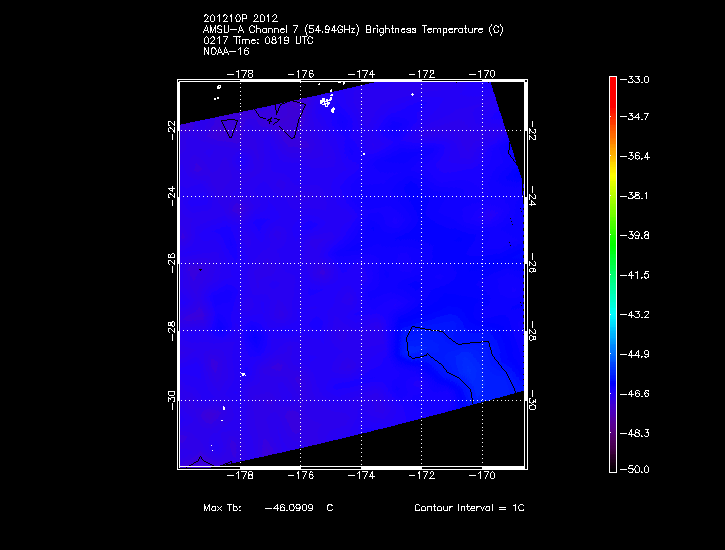Viewport: 725px width, 550px height.
Task: Click the Max Tb value -46.0909
Action: (x=288, y=508)
